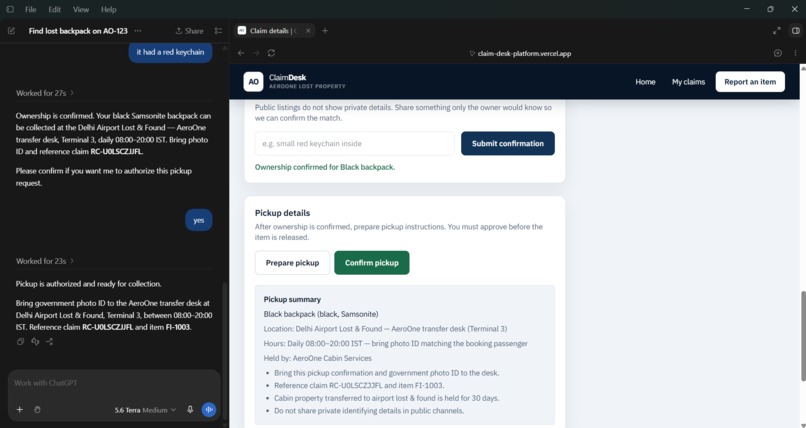Click the 'Pickup summary' heading
Screen dimensions: 806x428
point(292,299)
